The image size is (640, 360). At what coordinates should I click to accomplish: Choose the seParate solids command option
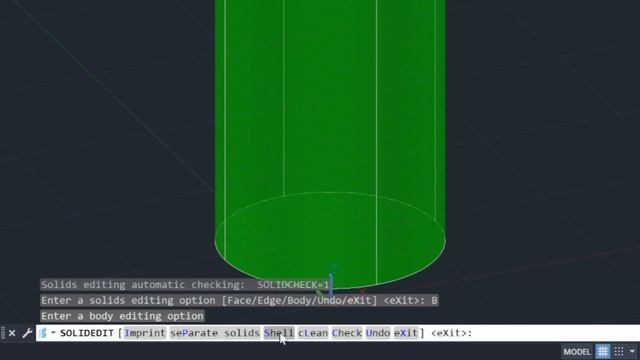tap(215, 333)
